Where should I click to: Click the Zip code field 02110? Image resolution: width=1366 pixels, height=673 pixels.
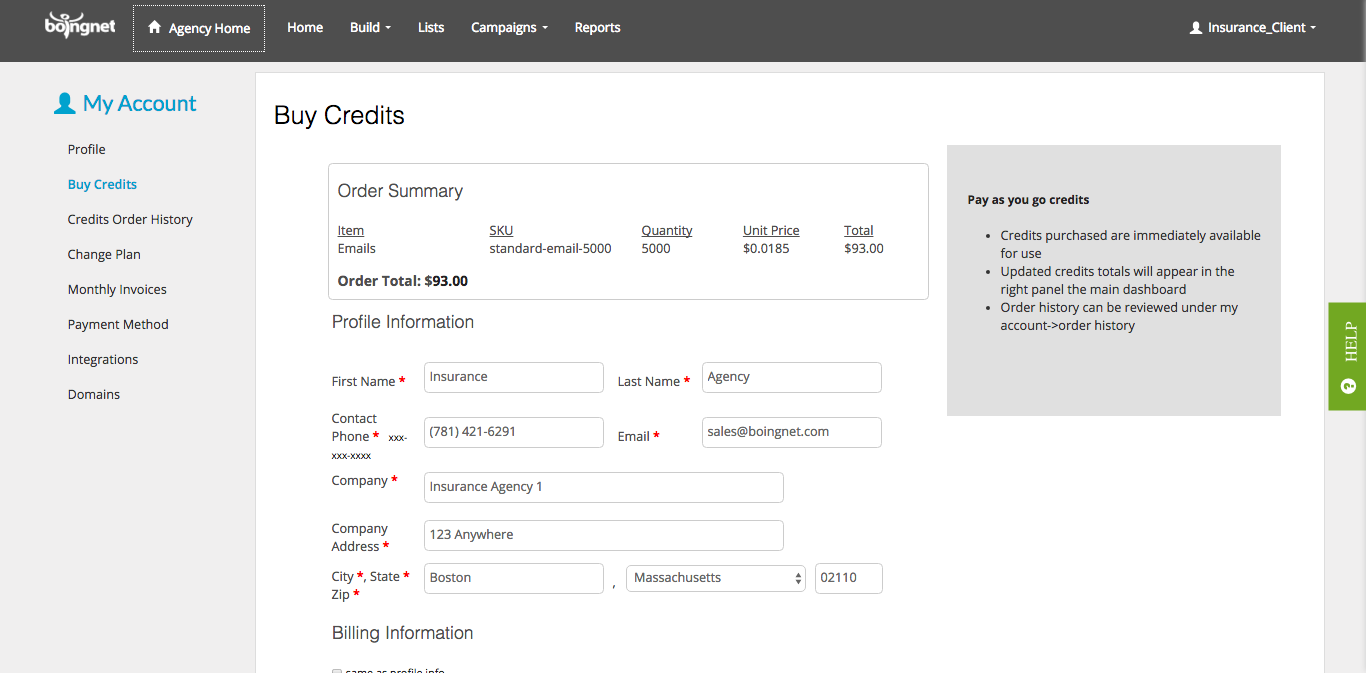[x=849, y=578]
